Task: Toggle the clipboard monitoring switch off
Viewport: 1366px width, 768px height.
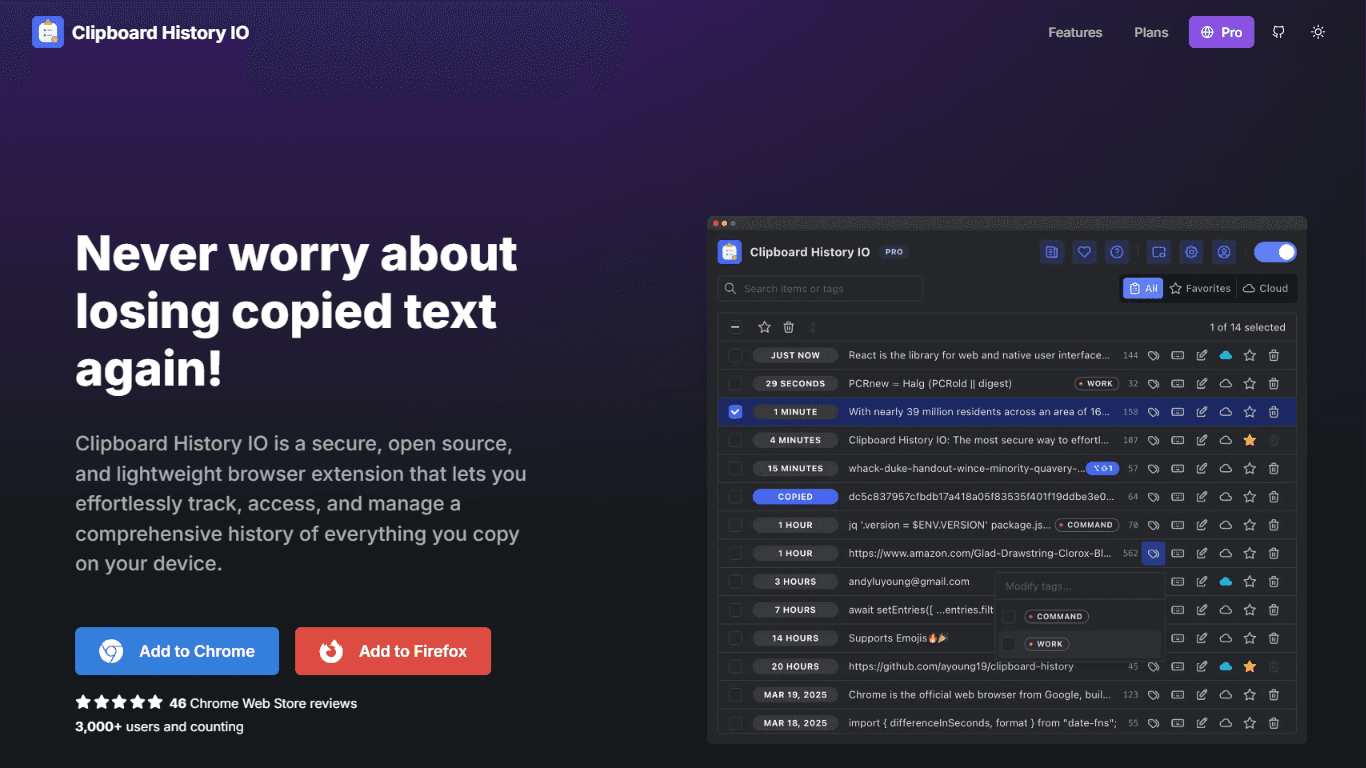Action: (x=1275, y=252)
